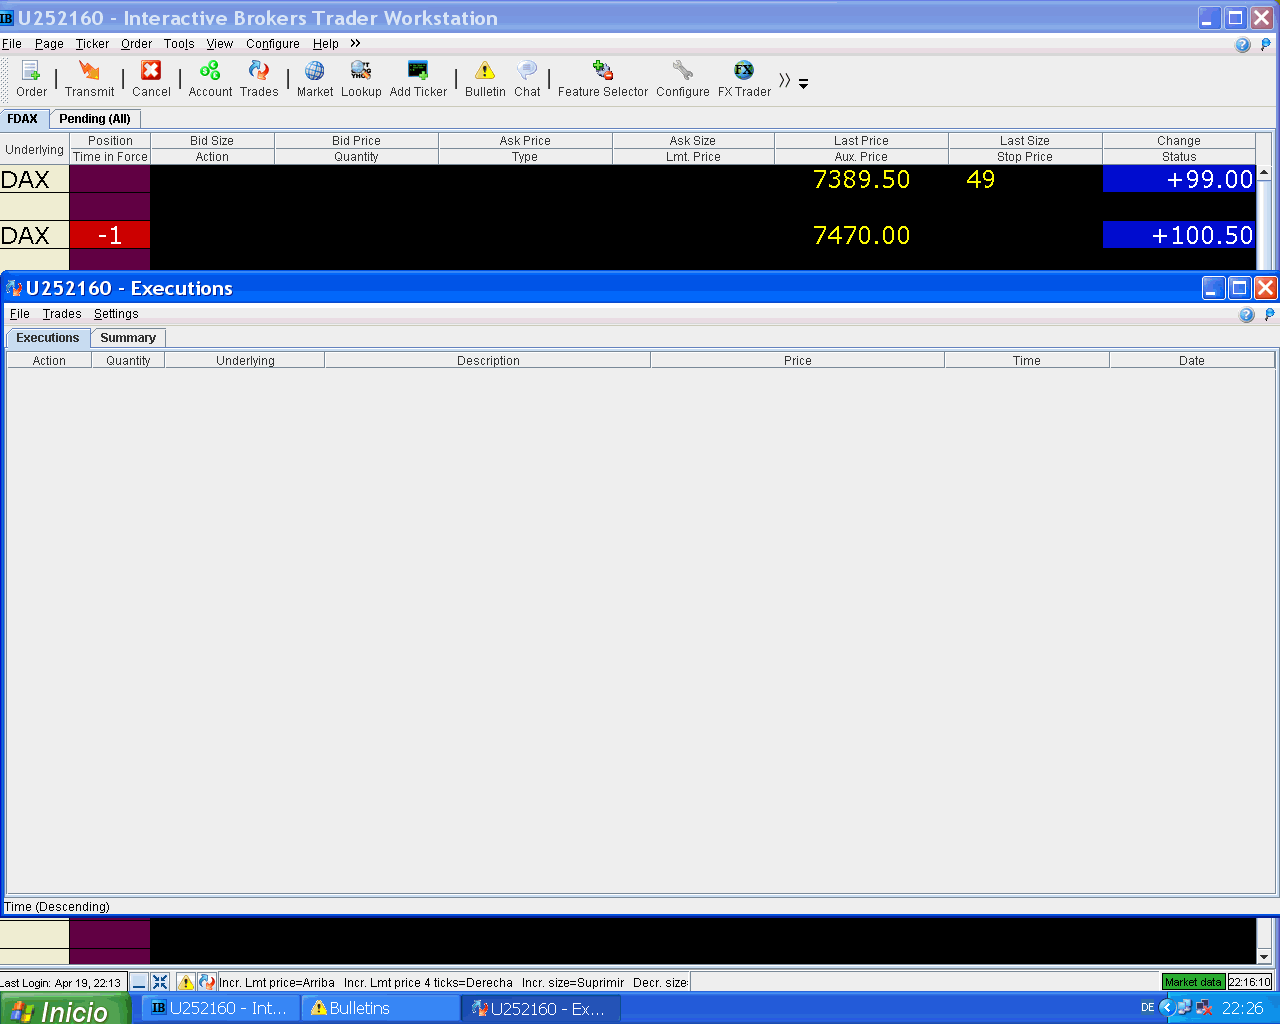Sort executions by Price column header

click(x=797, y=361)
